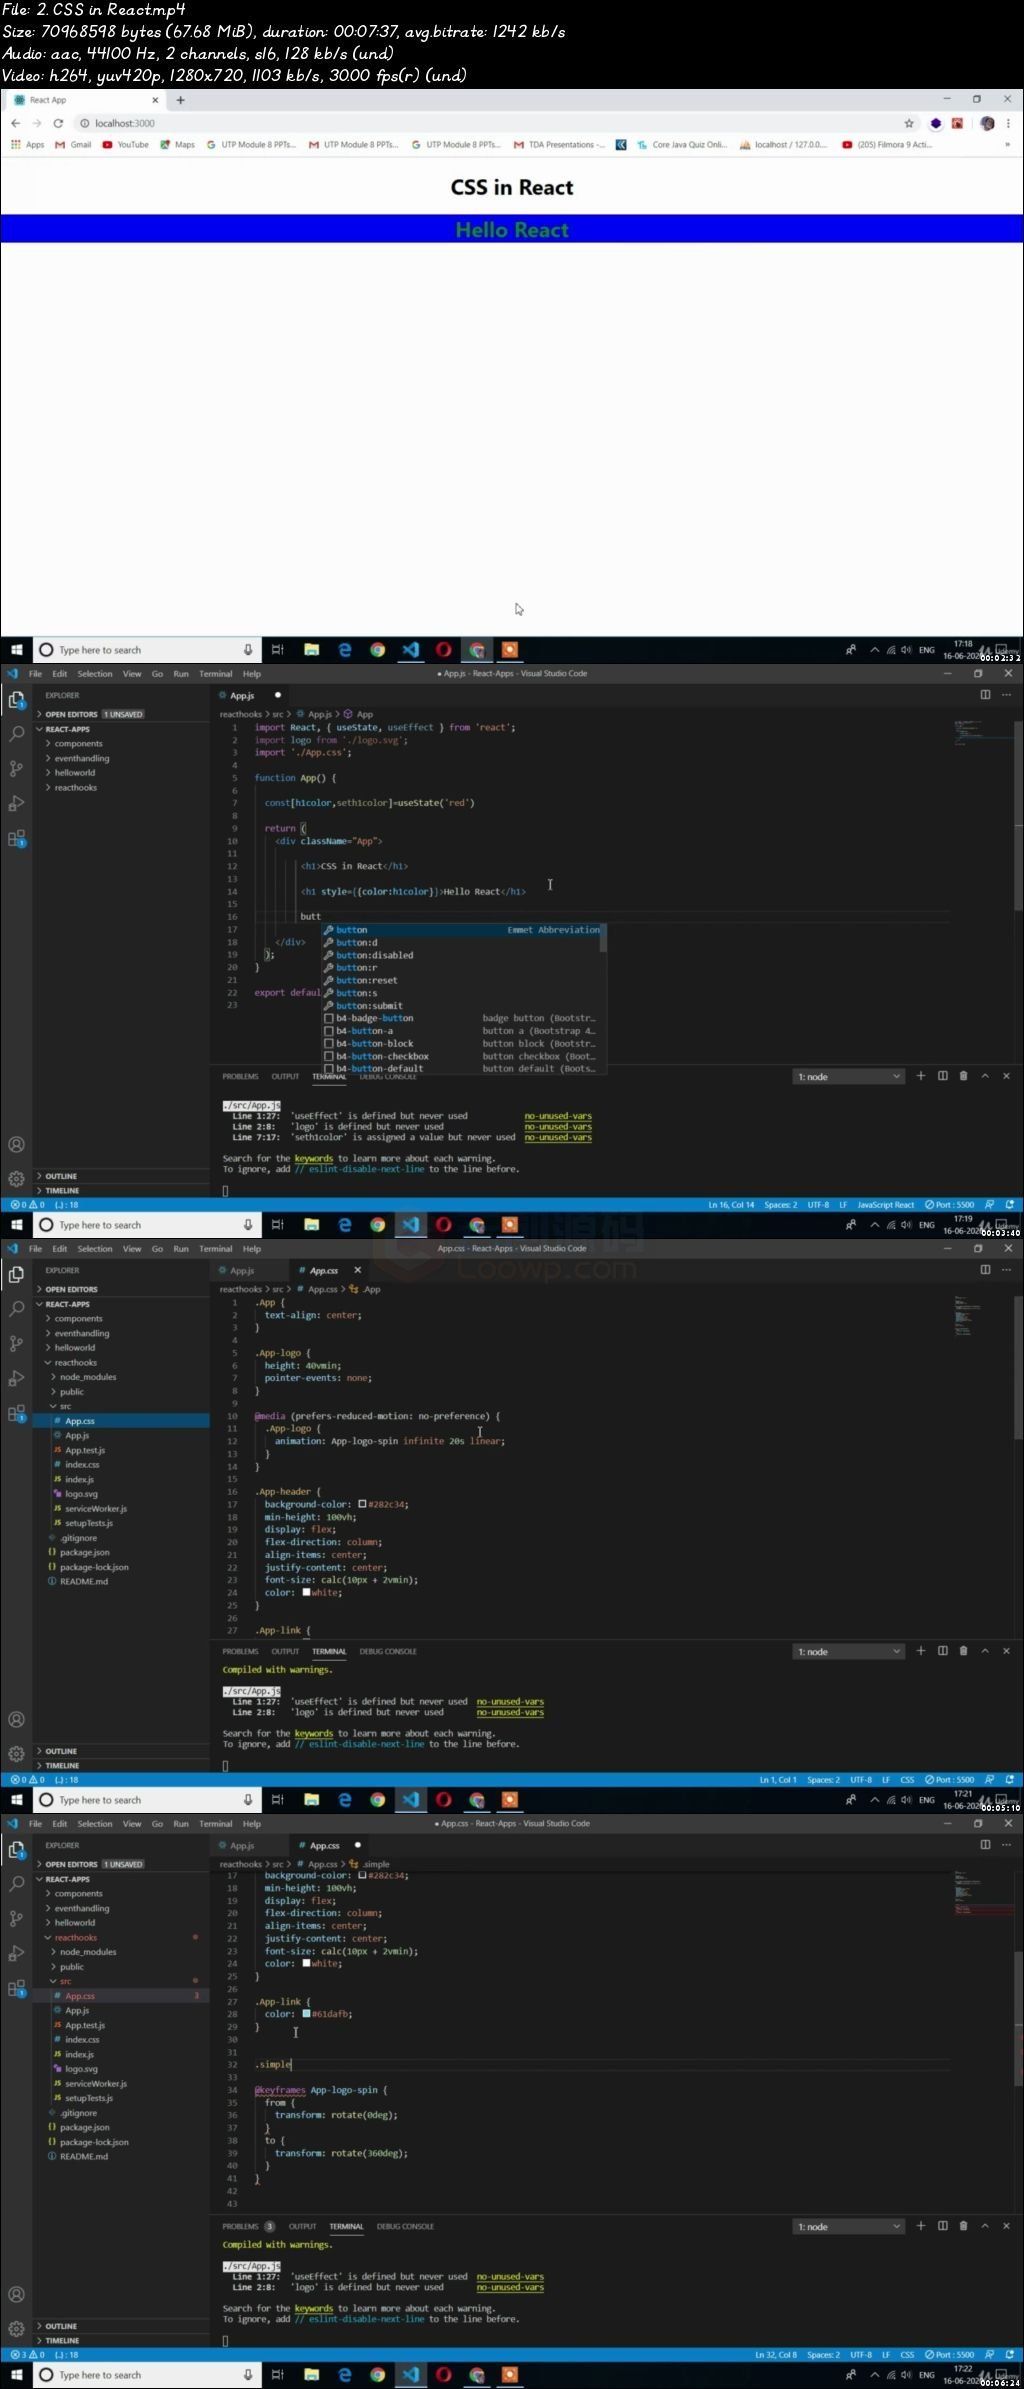
Task: Click white color swatch in saved App.css window
Action: click(x=306, y=1592)
